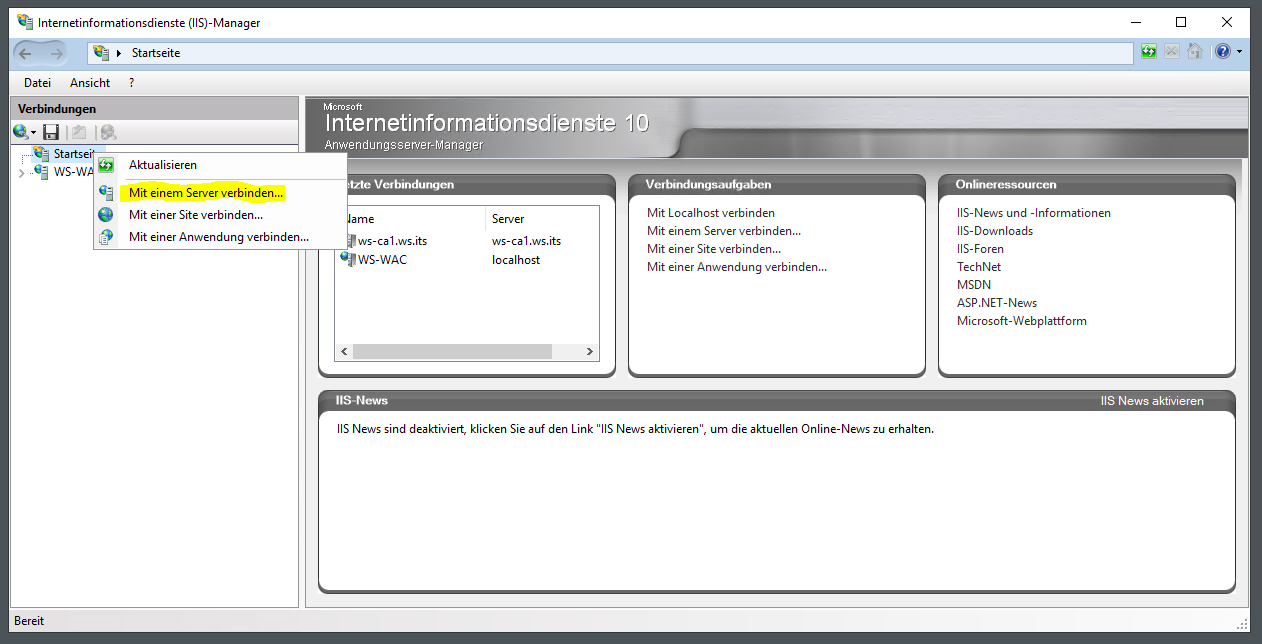
Task: Click the Onlineressourcen panel header
Action: [1087, 185]
